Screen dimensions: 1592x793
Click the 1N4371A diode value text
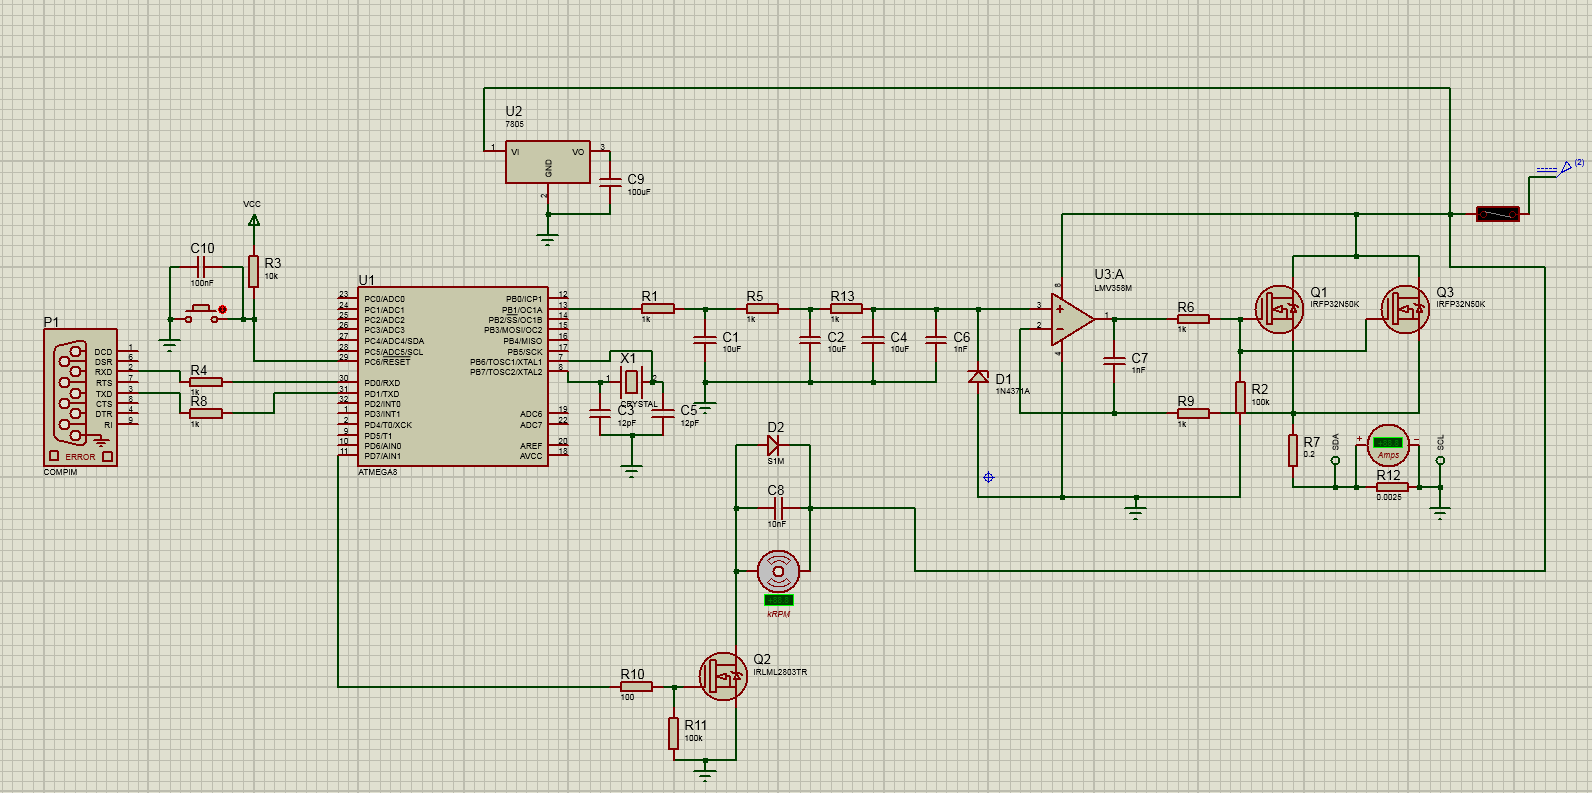click(1012, 391)
